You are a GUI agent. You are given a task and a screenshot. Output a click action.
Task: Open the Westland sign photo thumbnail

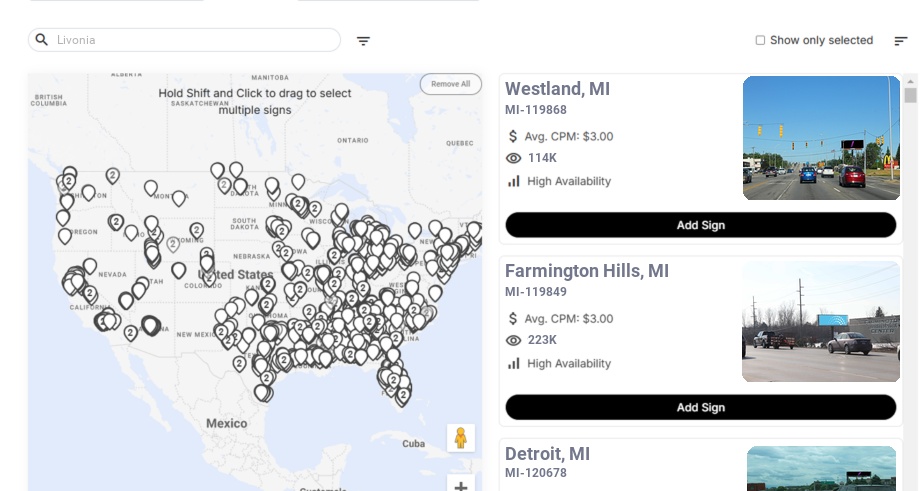[821, 138]
